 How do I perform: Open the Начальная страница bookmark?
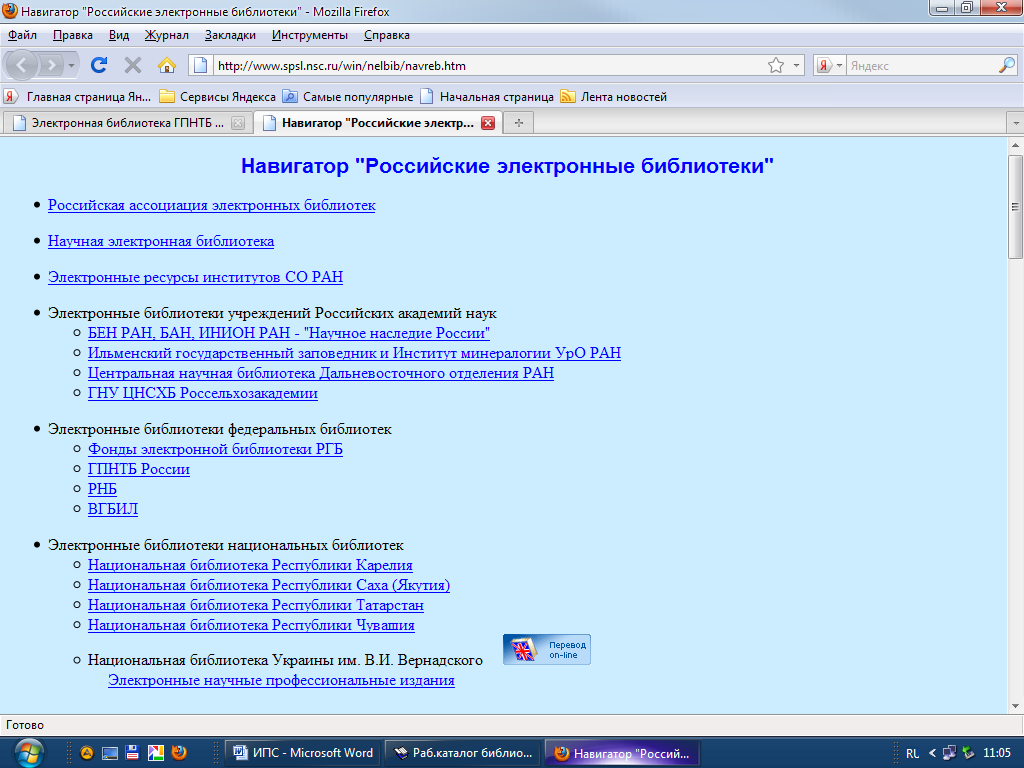tap(487, 97)
